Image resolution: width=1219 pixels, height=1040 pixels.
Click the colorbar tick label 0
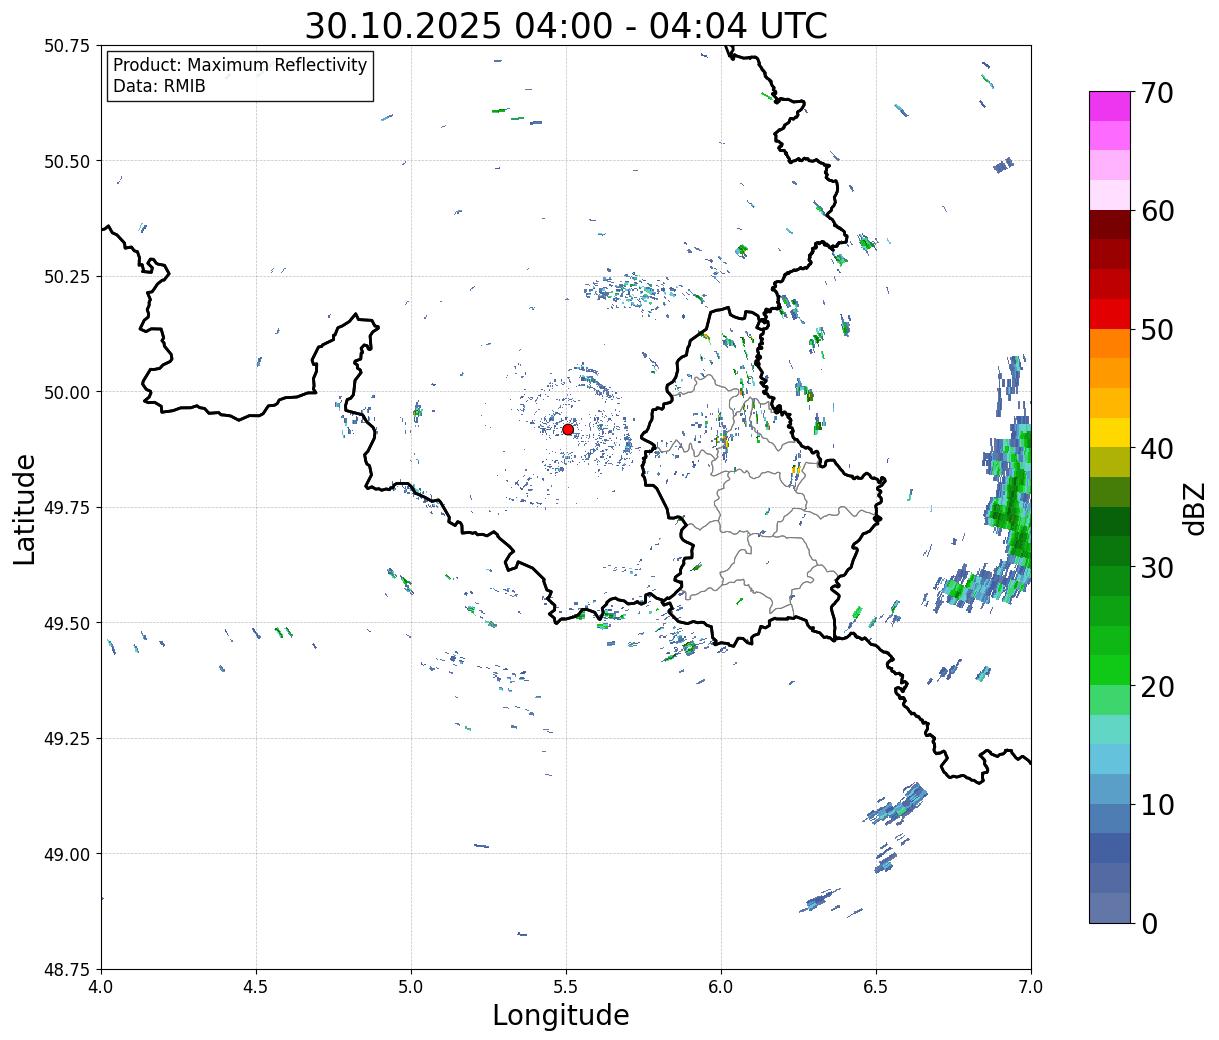point(1148,924)
